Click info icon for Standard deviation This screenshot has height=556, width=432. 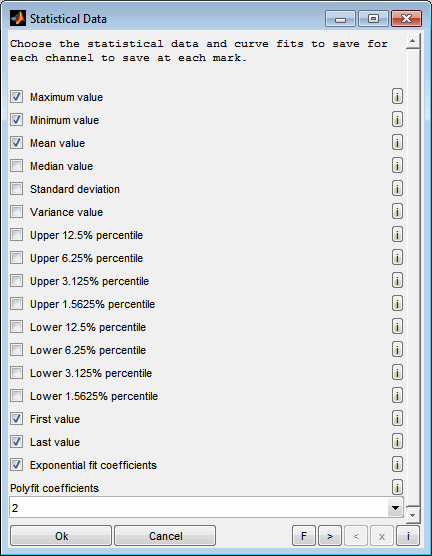[397, 189]
